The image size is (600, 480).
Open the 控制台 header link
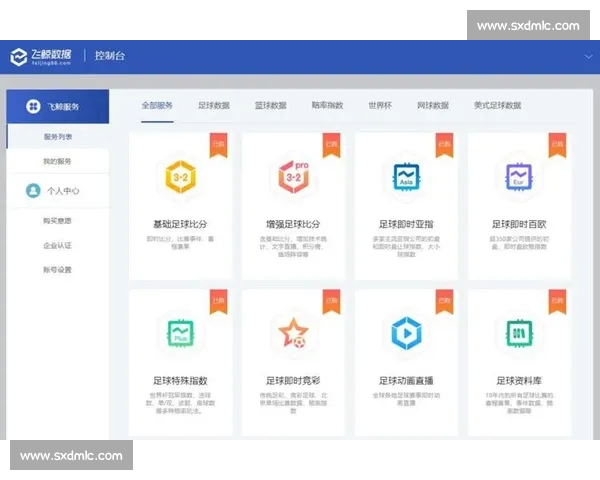pos(110,56)
